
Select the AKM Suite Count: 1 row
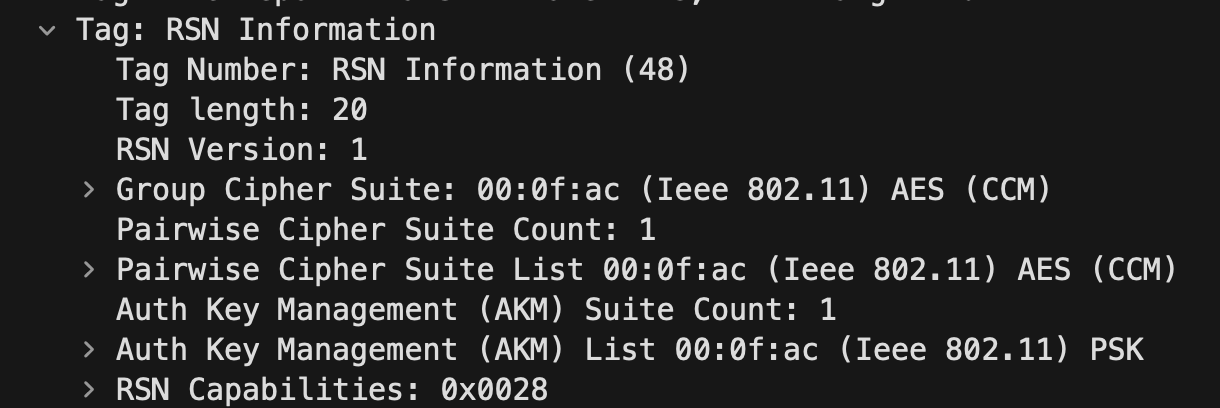click(476, 310)
